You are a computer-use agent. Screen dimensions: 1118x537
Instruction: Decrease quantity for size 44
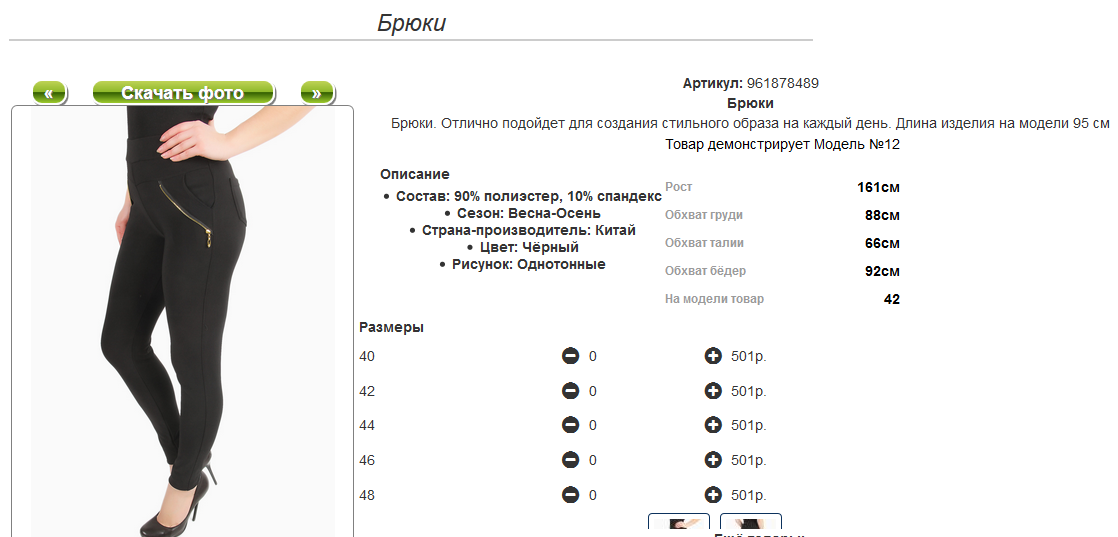point(570,425)
